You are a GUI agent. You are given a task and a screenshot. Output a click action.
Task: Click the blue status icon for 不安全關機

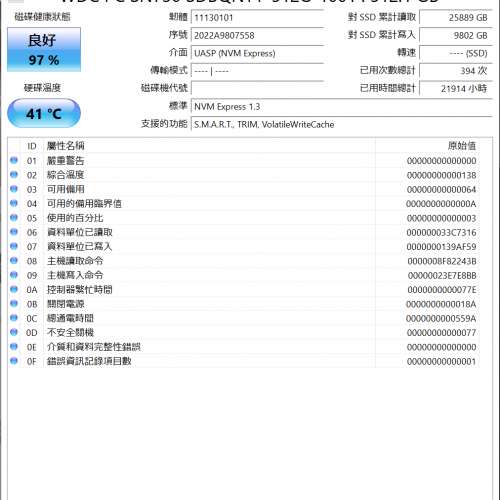click(x=14, y=332)
